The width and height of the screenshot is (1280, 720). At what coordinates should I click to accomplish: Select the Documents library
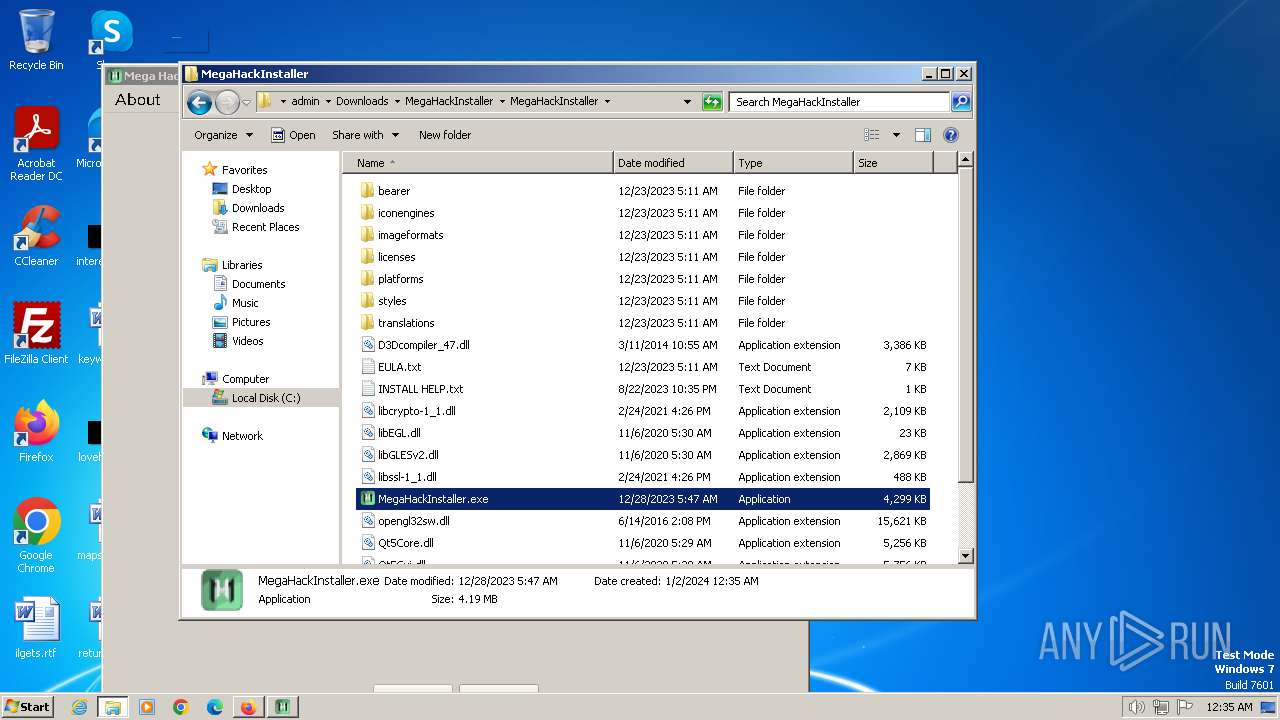(x=258, y=284)
